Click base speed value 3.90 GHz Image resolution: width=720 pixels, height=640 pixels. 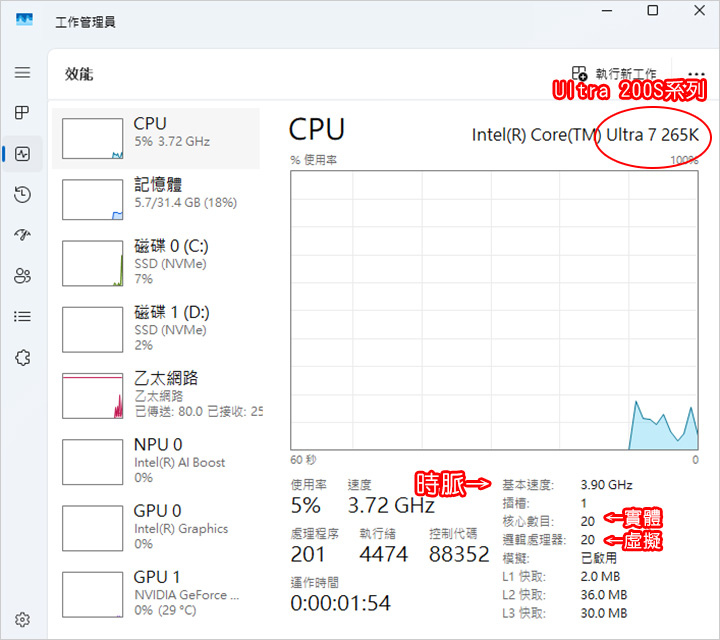pos(606,485)
